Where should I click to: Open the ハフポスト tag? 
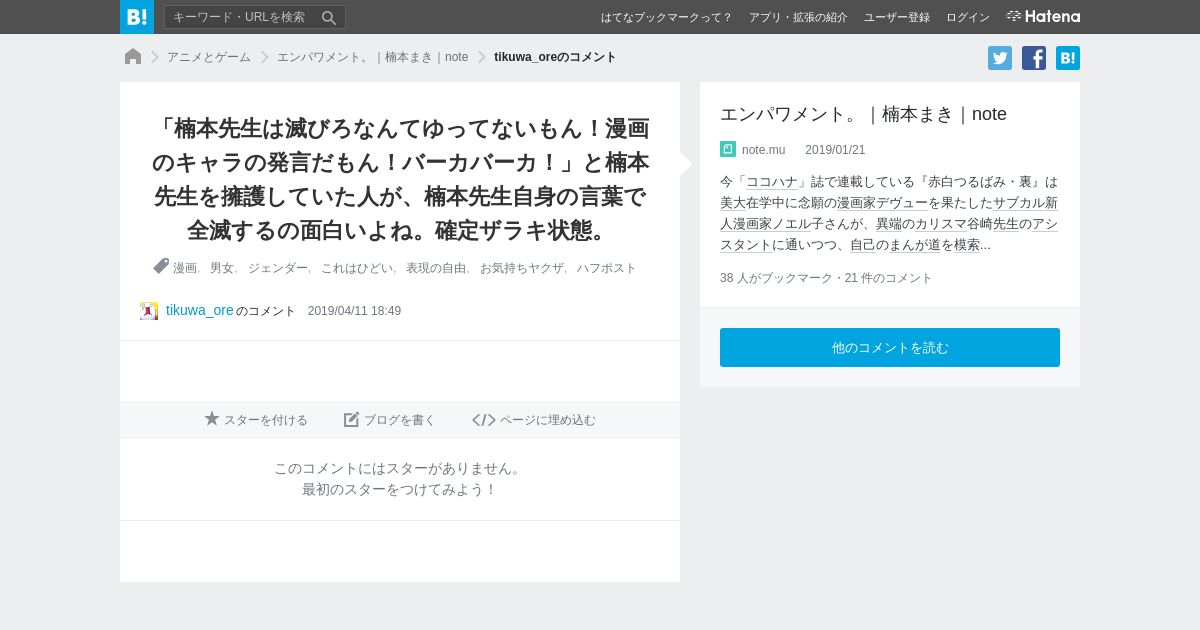tap(606, 268)
